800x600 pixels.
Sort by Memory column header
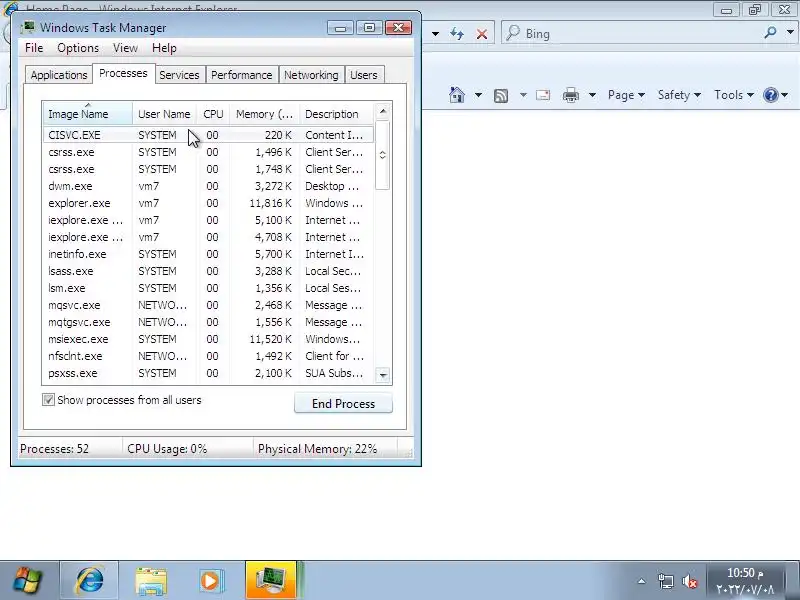[x=264, y=114]
